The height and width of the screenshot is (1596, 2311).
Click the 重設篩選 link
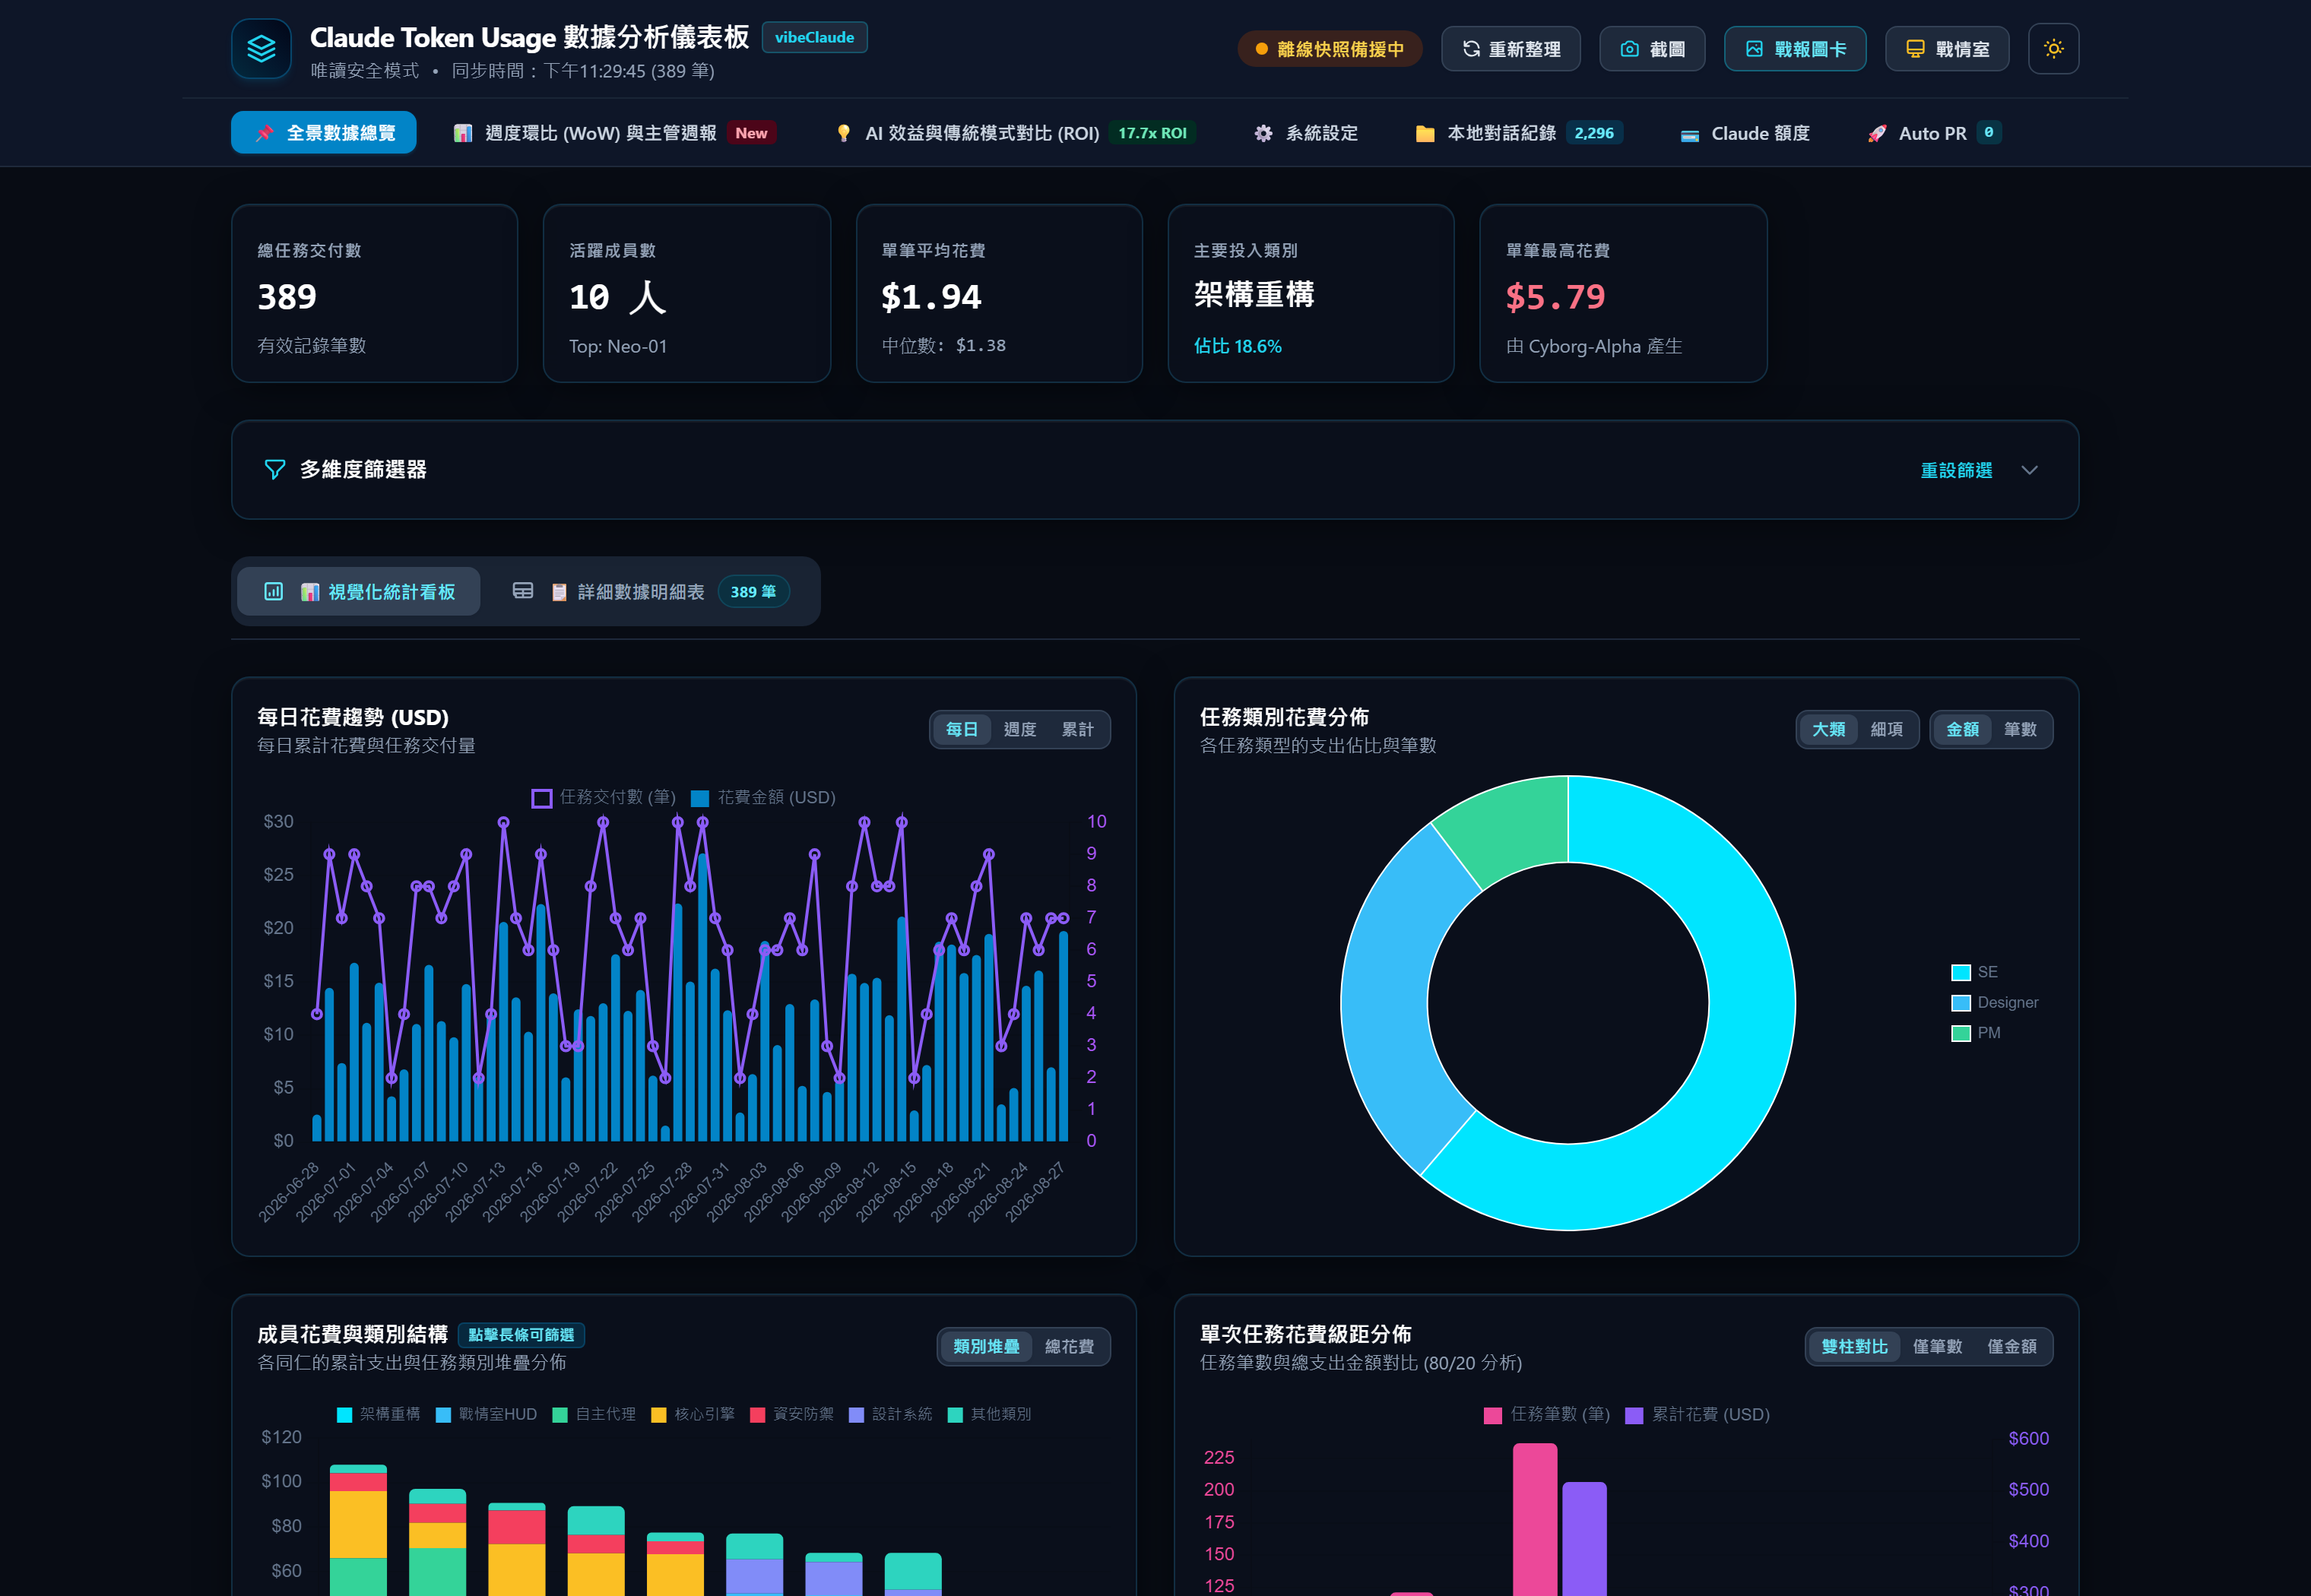point(1956,470)
